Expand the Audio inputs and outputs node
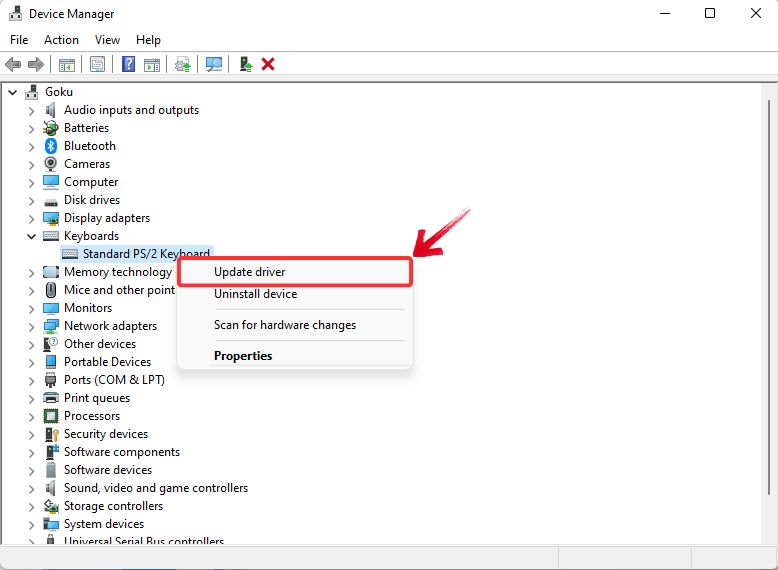Screen dimensions: 778x570 point(31,110)
